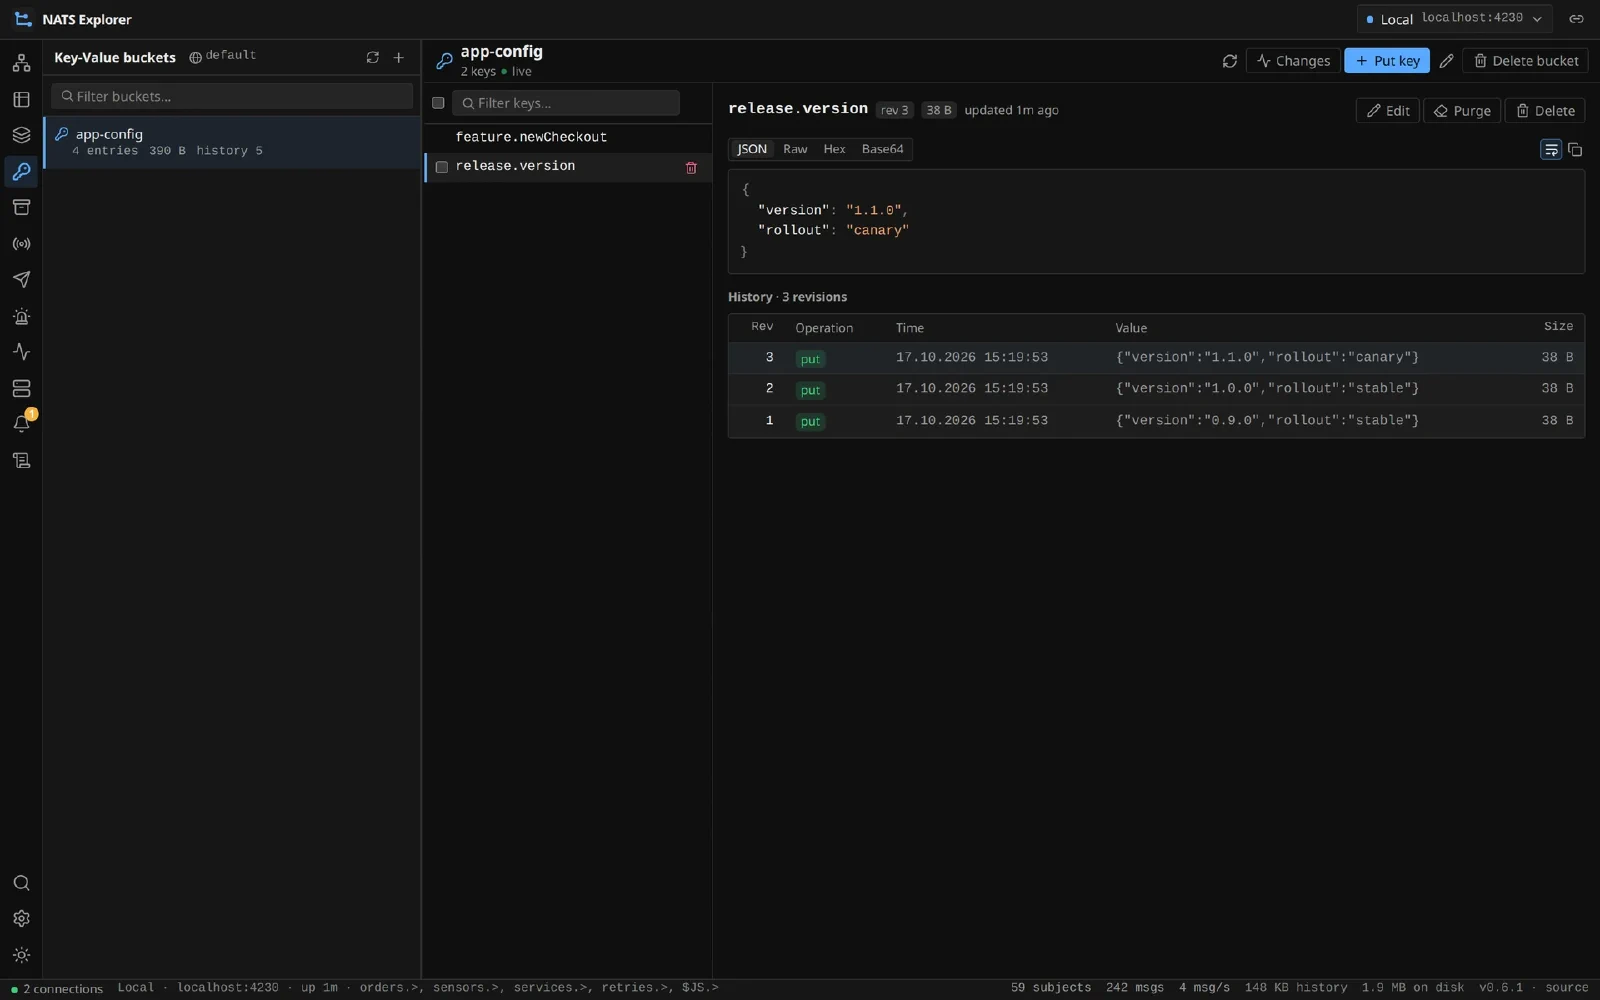The image size is (1600, 1000).
Task: Open the Local localhost:4230 connection dropdown
Action: (1455, 19)
